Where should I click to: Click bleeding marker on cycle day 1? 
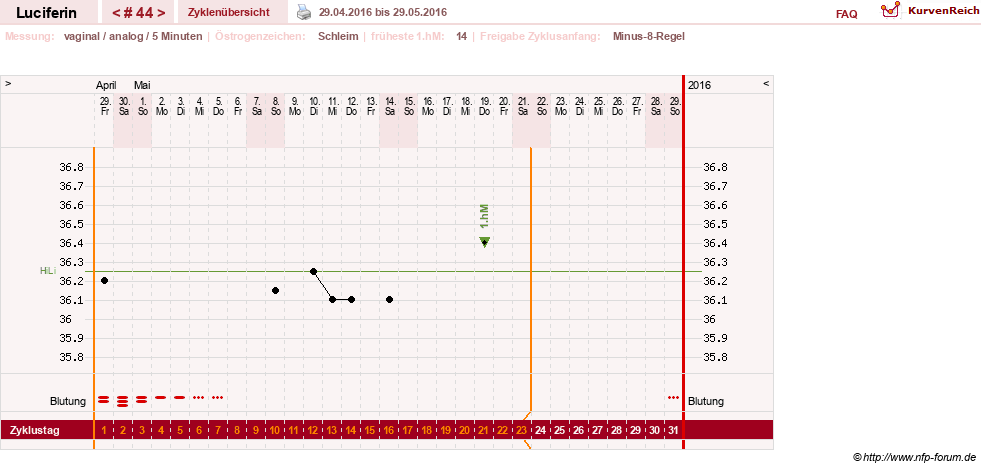tap(104, 399)
